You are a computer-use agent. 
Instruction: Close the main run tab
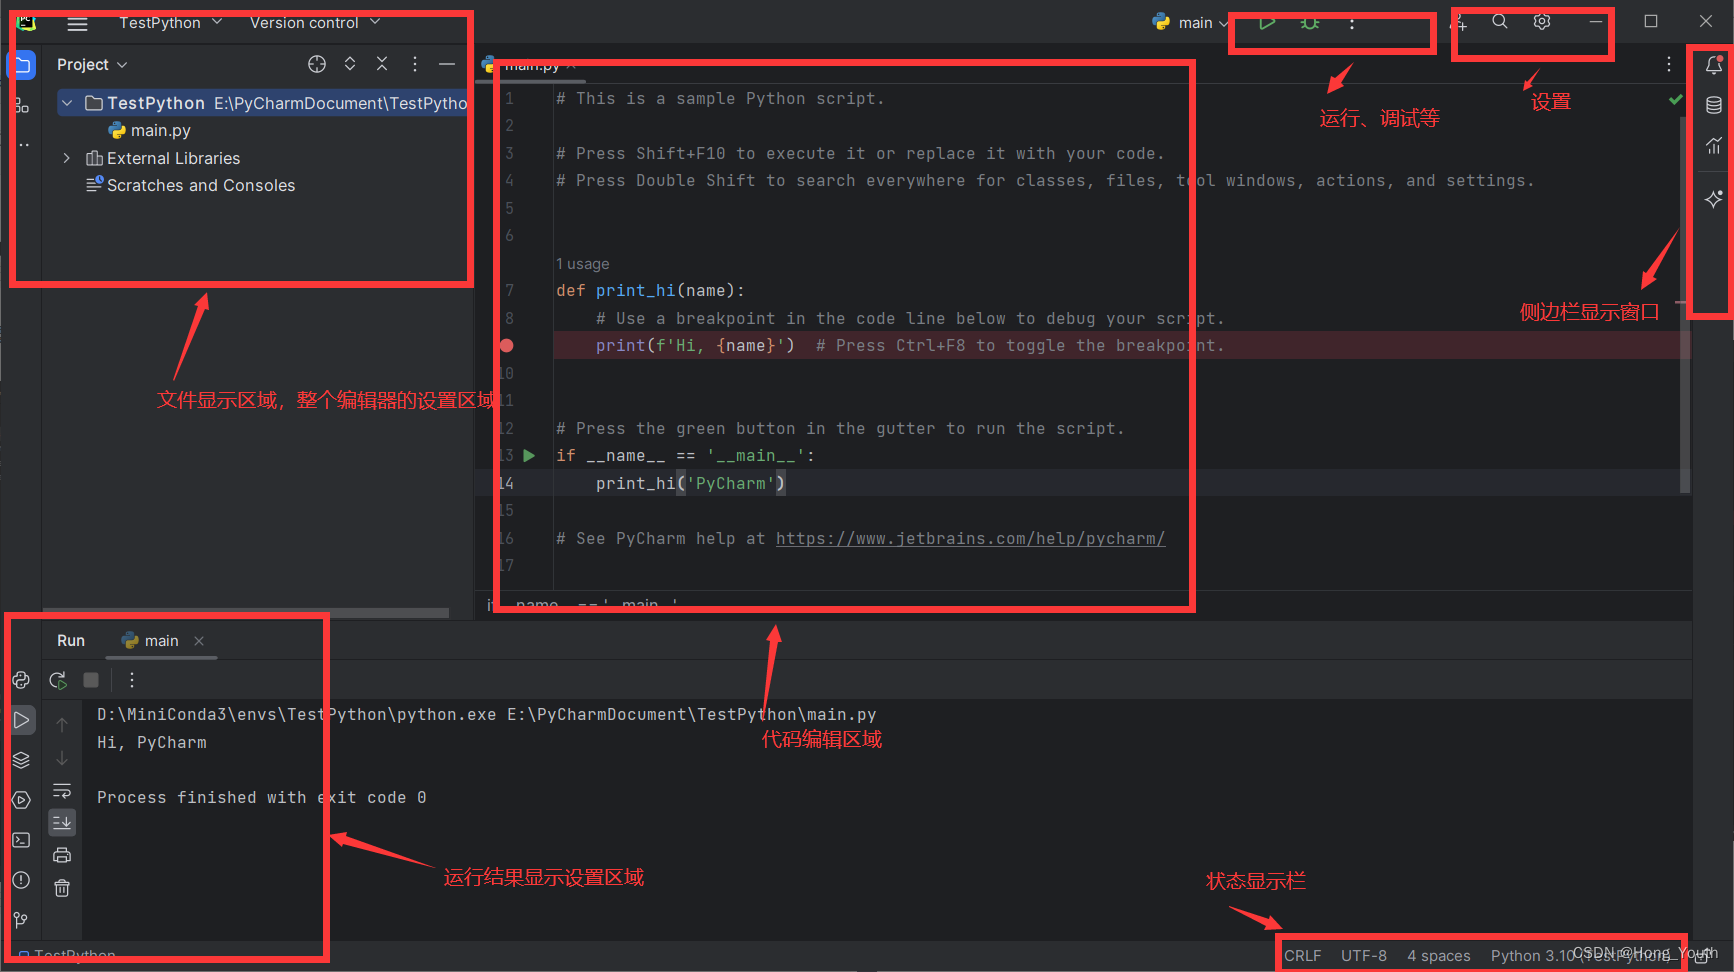point(199,641)
